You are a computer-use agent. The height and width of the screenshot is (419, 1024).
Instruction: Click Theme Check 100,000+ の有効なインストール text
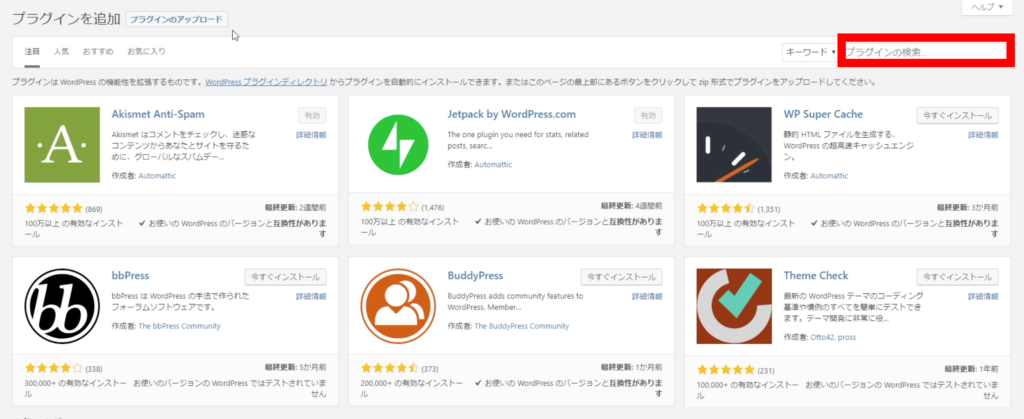pyautogui.click(x=748, y=388)
